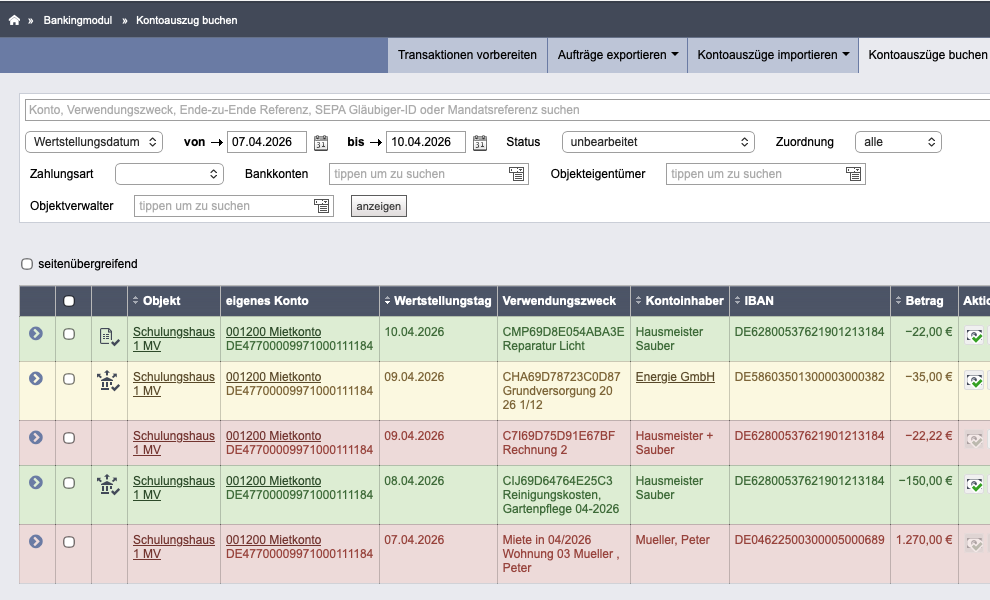The width and height of the screenshot is (990, 600).
Task: Expand the Reparatur Licht row arrow icon
Action: coord(36,333)
